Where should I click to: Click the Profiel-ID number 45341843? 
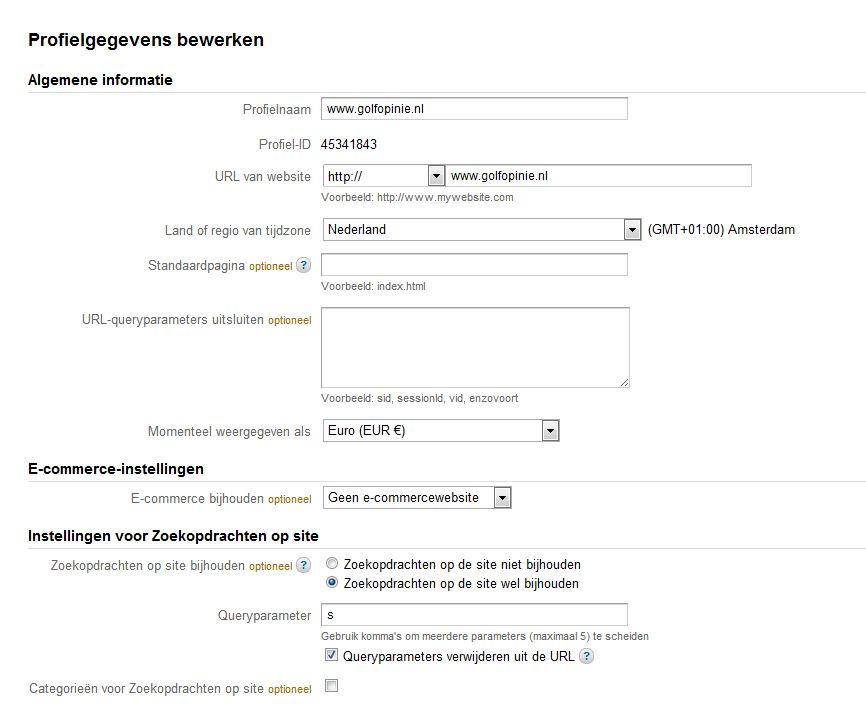click(348, 144)
